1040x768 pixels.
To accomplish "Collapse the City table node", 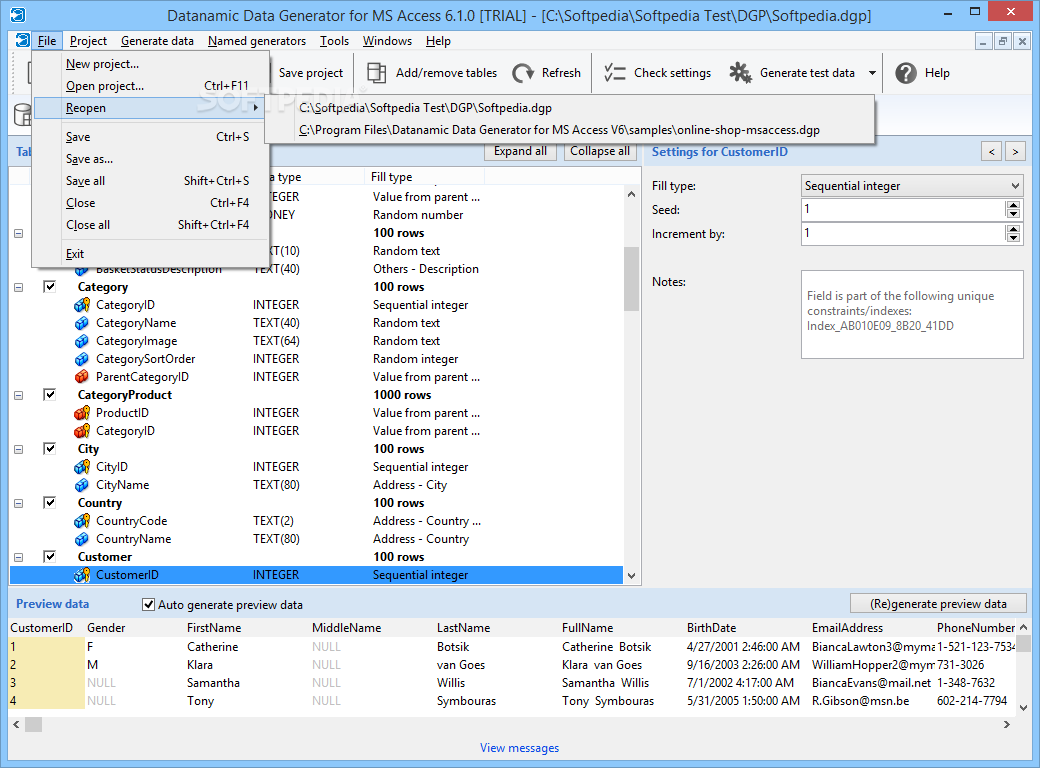I will [19, 449].
